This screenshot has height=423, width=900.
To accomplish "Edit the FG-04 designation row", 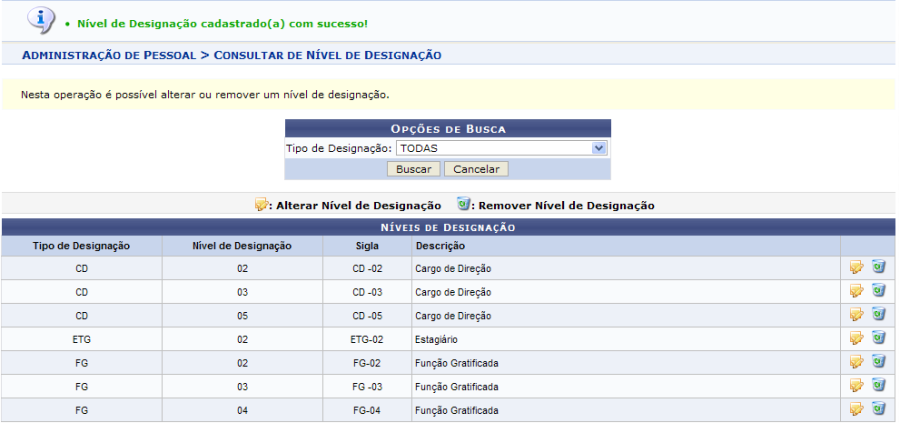I will tap(856, 409).
